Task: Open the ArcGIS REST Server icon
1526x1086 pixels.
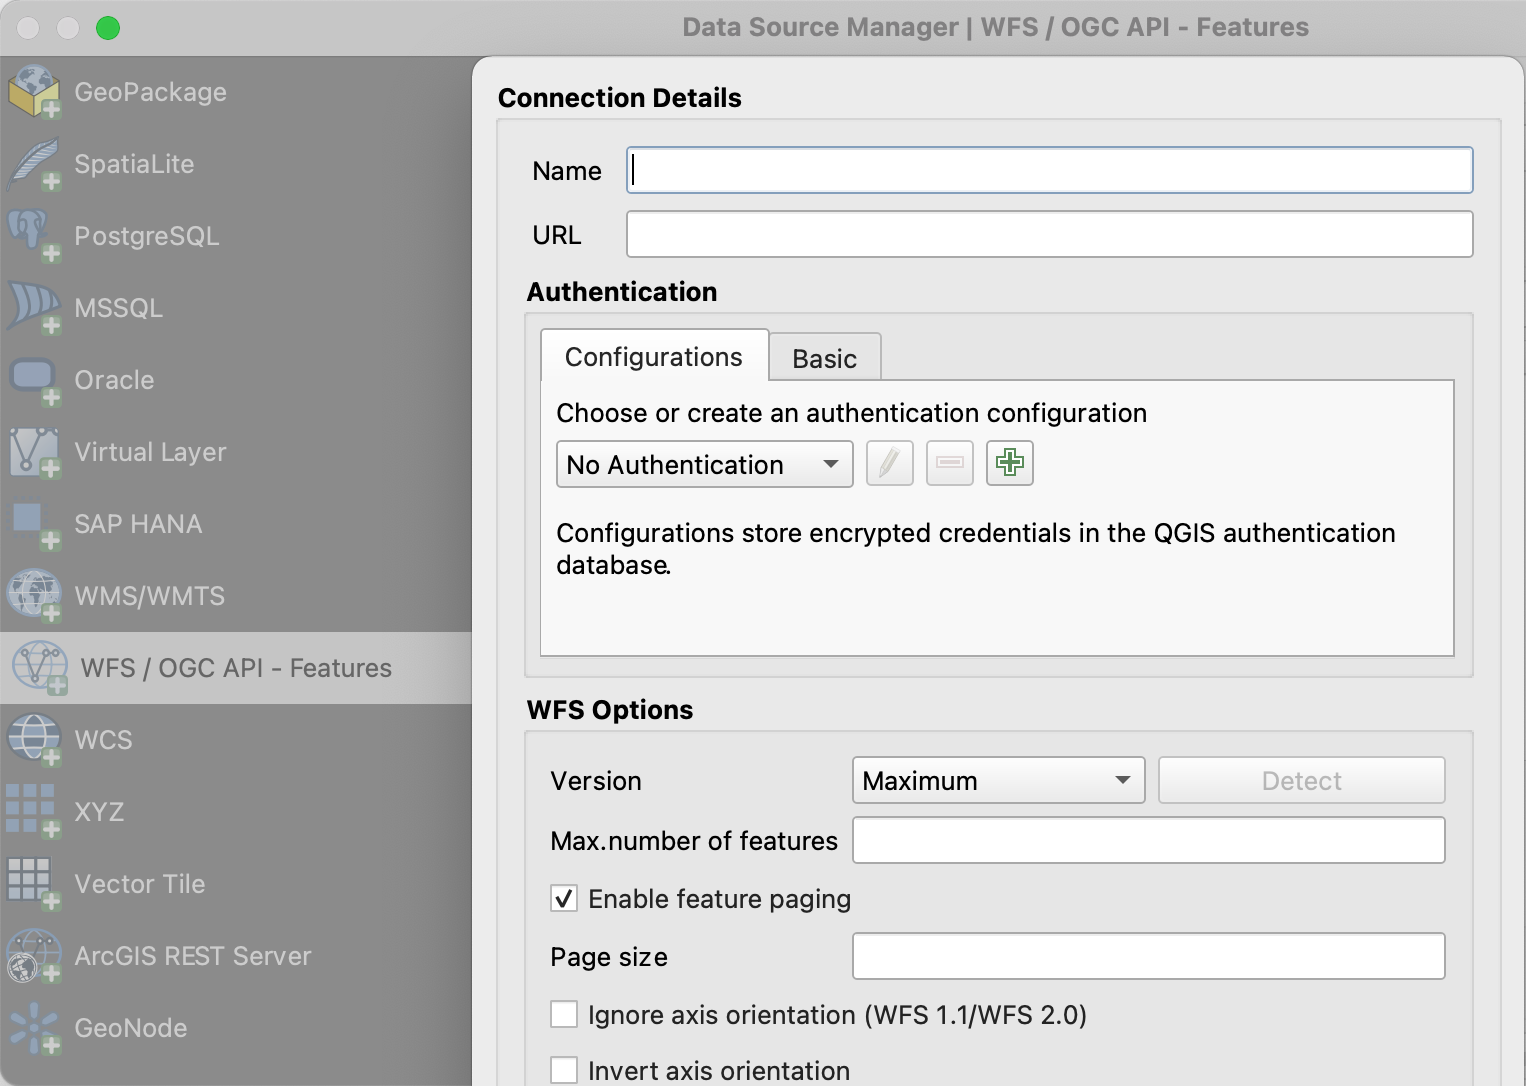Action: [x=34, y=956]
